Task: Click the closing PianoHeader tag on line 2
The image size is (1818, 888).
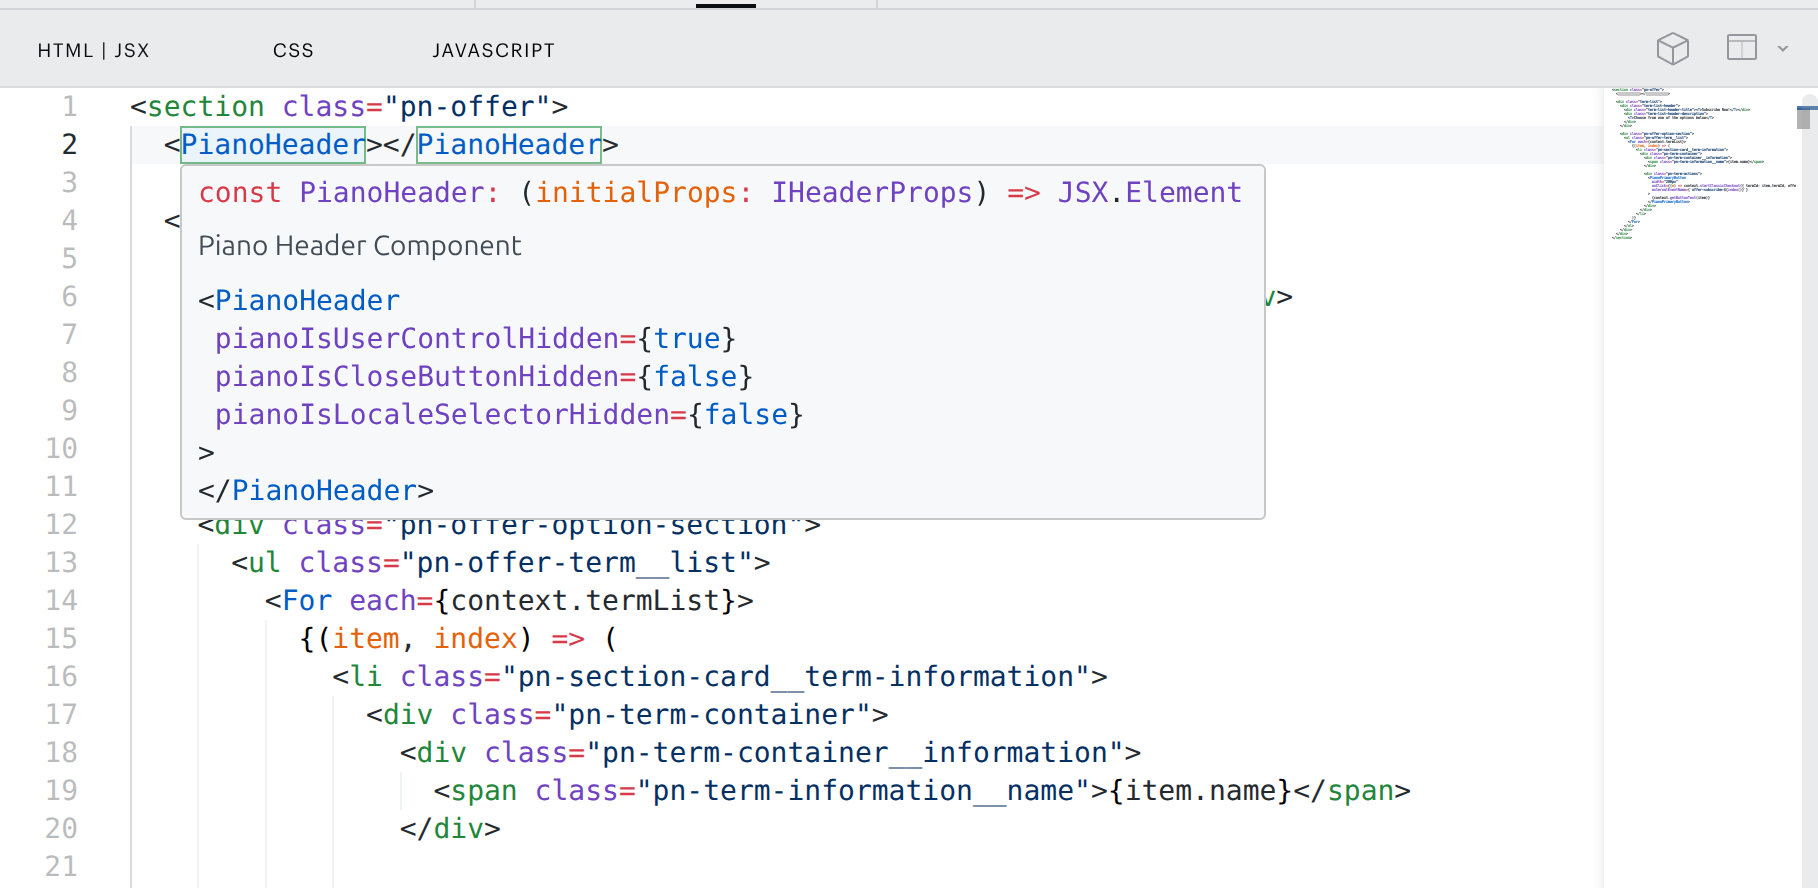Action: point(509,144)
